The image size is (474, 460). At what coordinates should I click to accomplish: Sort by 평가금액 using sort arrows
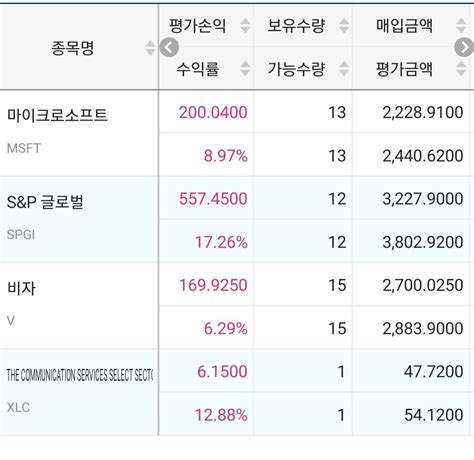tap(461, 69)
